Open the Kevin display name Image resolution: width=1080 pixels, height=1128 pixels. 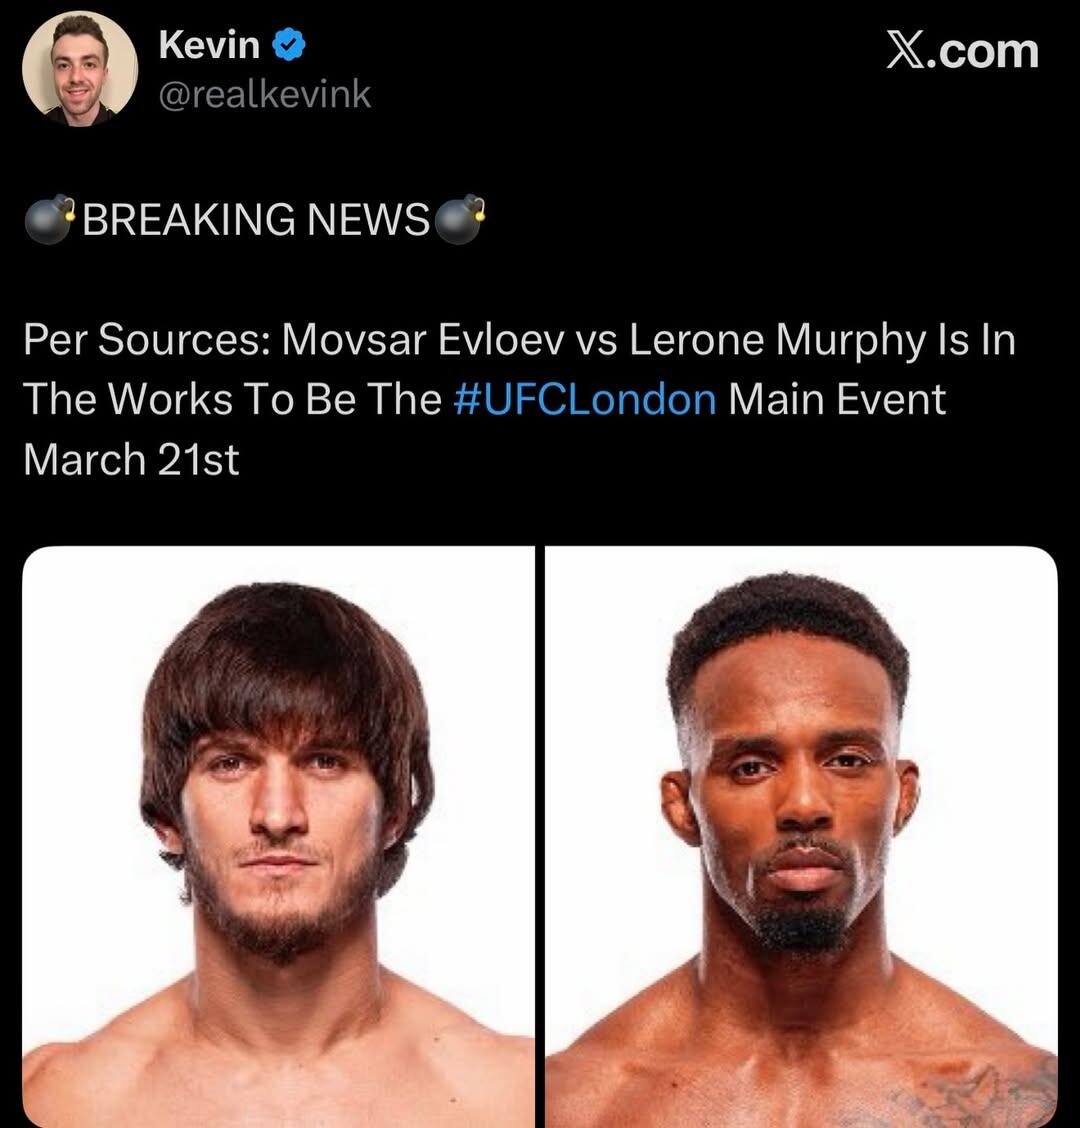pyautogui.click(x=209, y=45)
